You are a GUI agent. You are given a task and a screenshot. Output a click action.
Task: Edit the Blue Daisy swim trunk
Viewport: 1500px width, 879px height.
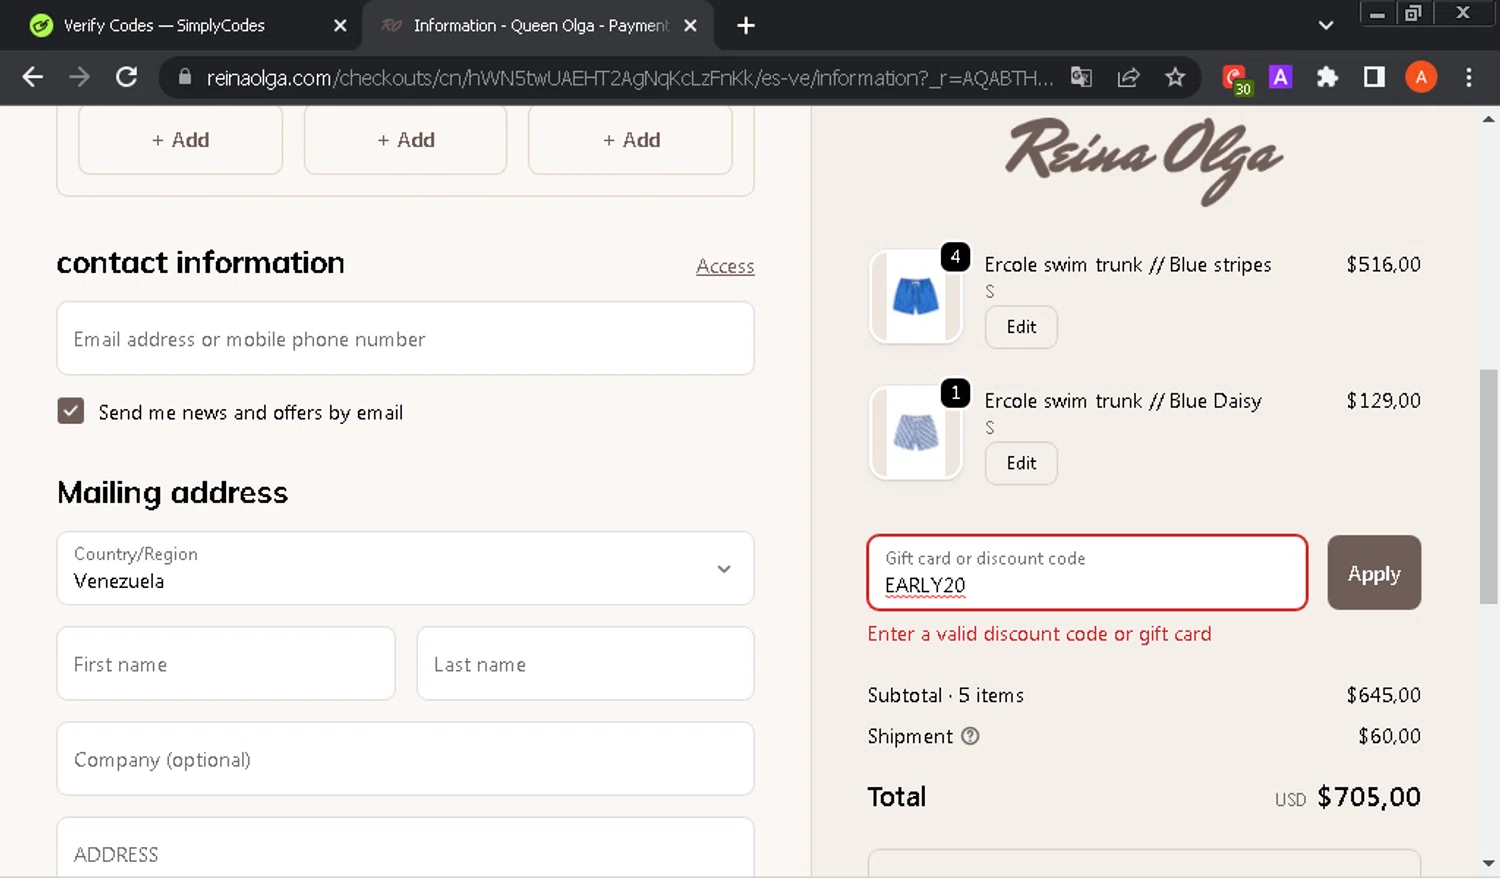[1021, 463]
